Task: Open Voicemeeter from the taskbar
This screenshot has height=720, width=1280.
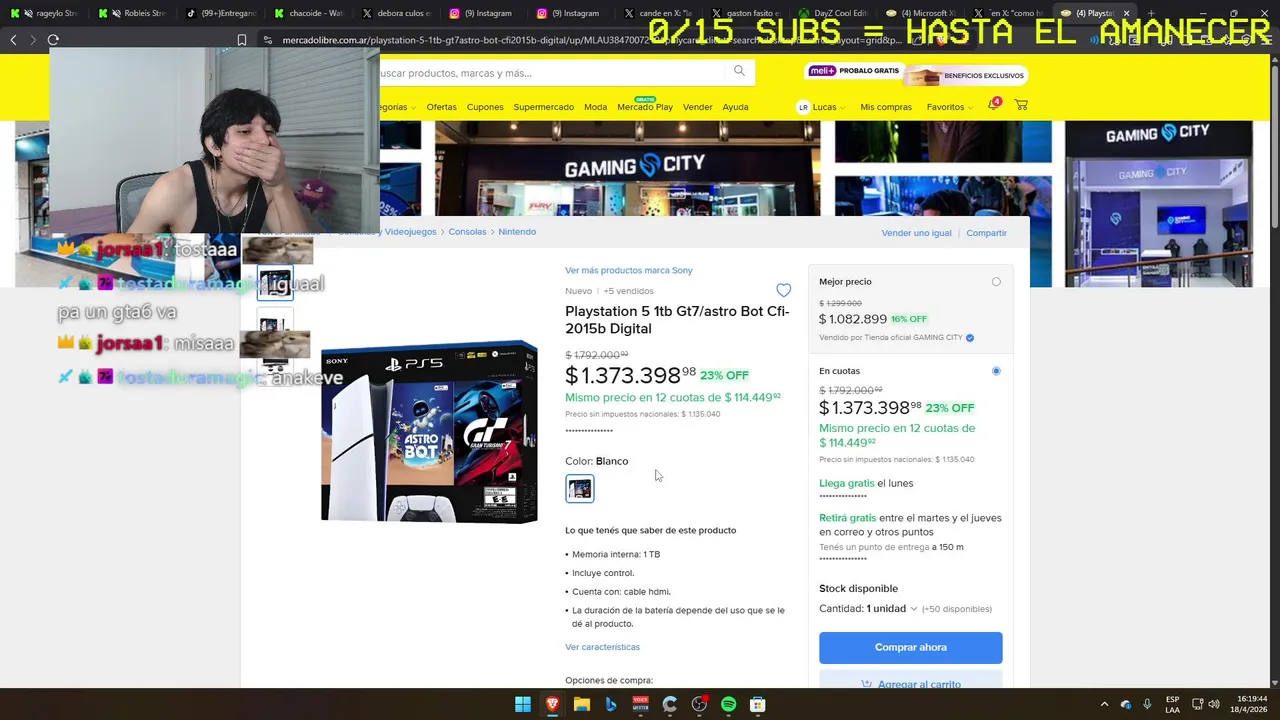Action: point(641,705)
